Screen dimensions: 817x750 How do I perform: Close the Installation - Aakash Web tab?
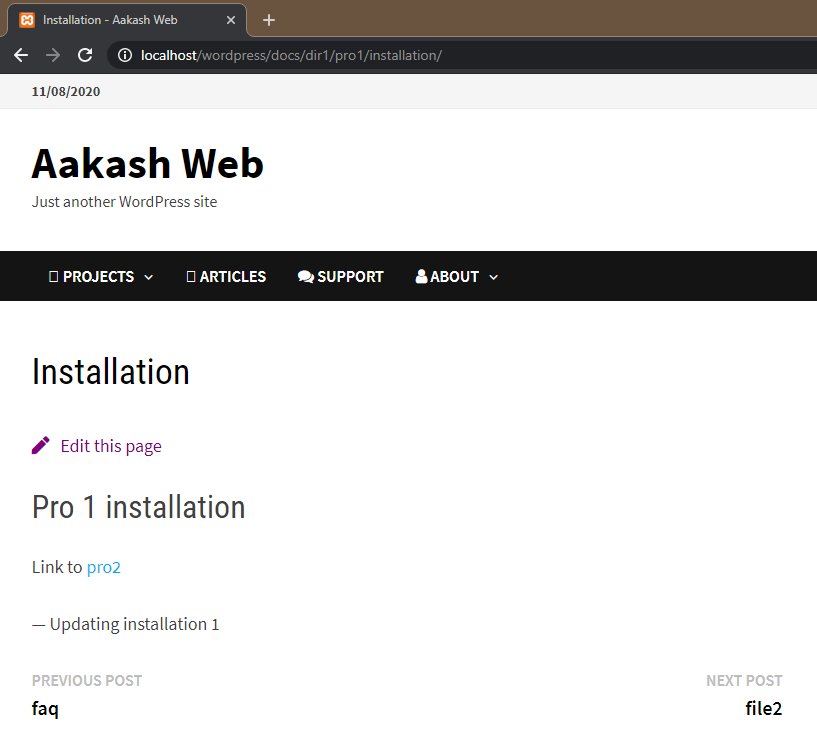tap(231, 20)
